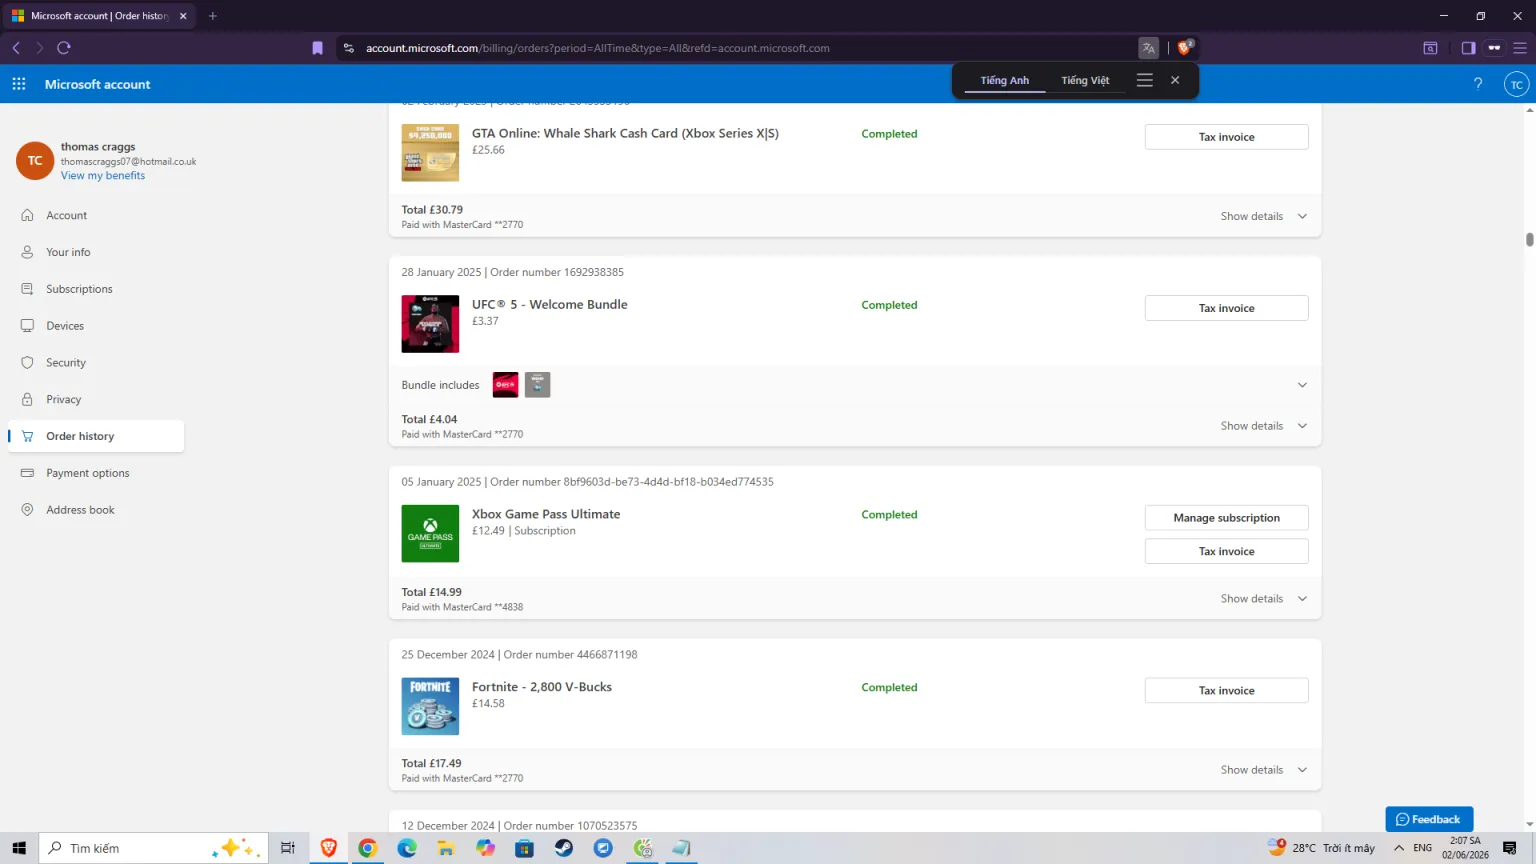Open the TC account avatar in header
The image size is (1536, 864).
pos(1517,84)
